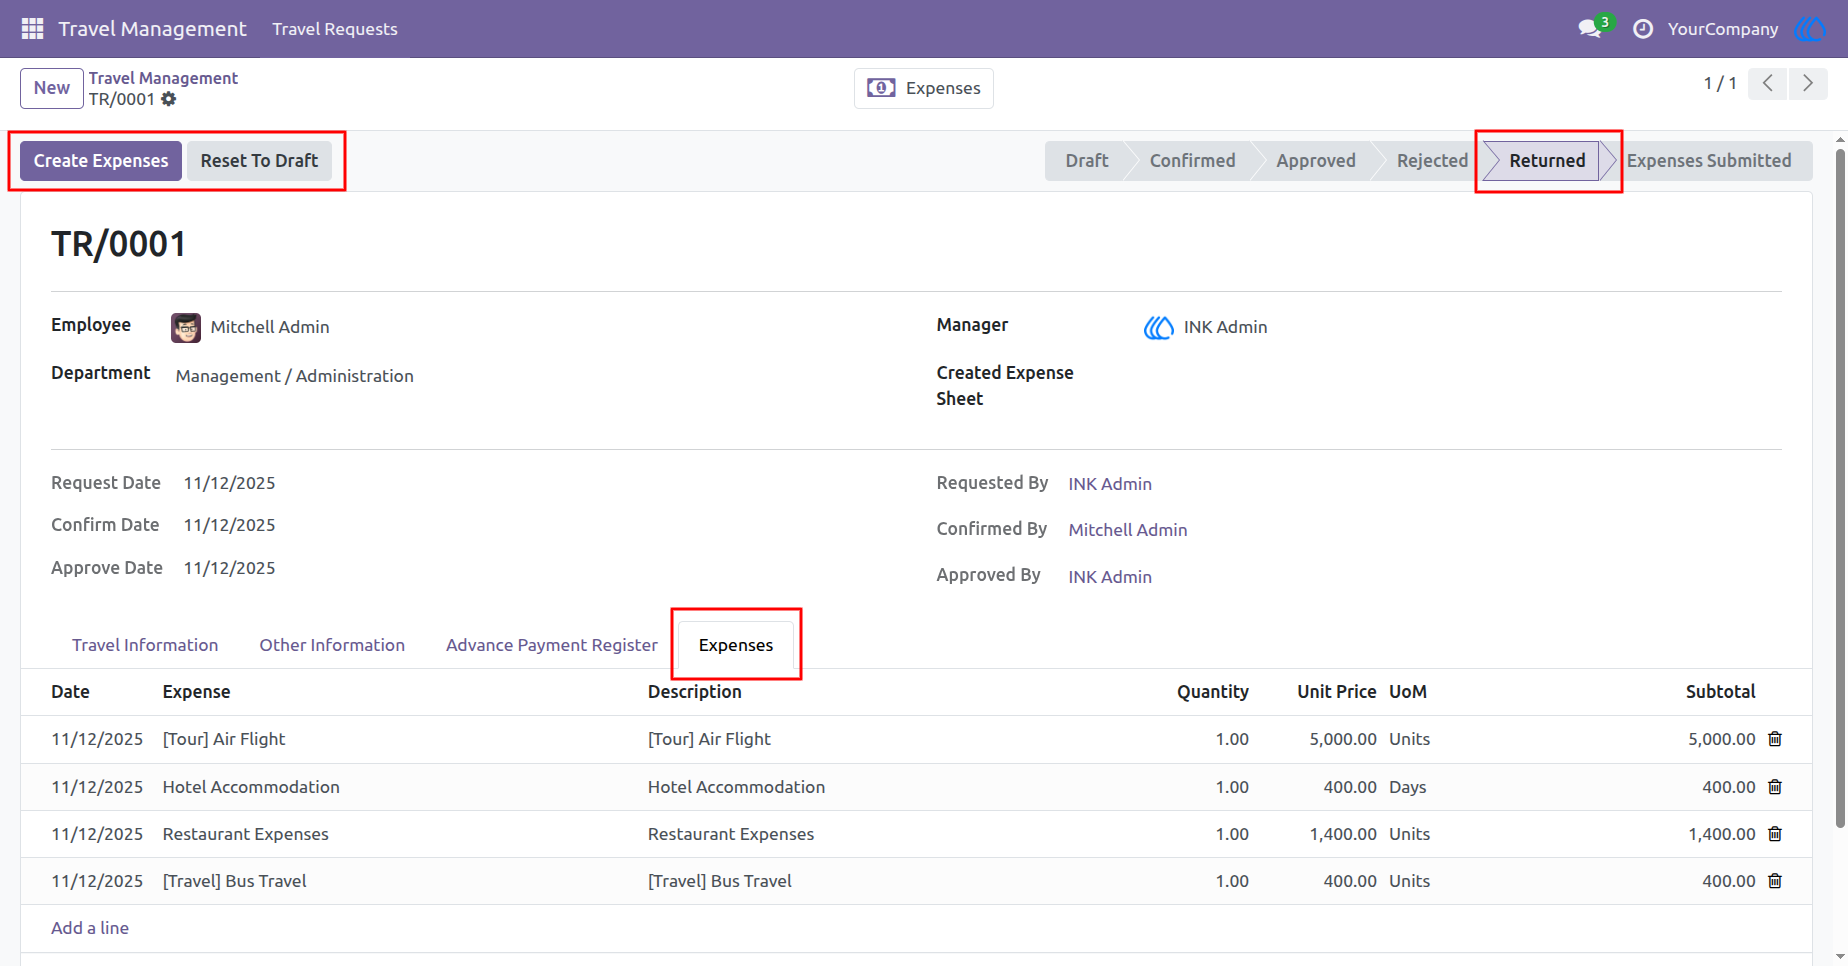Viewport: 1848px width, 966px height.
Task: Click Mitchell Admin employee avatar
Action: [x=186, y=327]
